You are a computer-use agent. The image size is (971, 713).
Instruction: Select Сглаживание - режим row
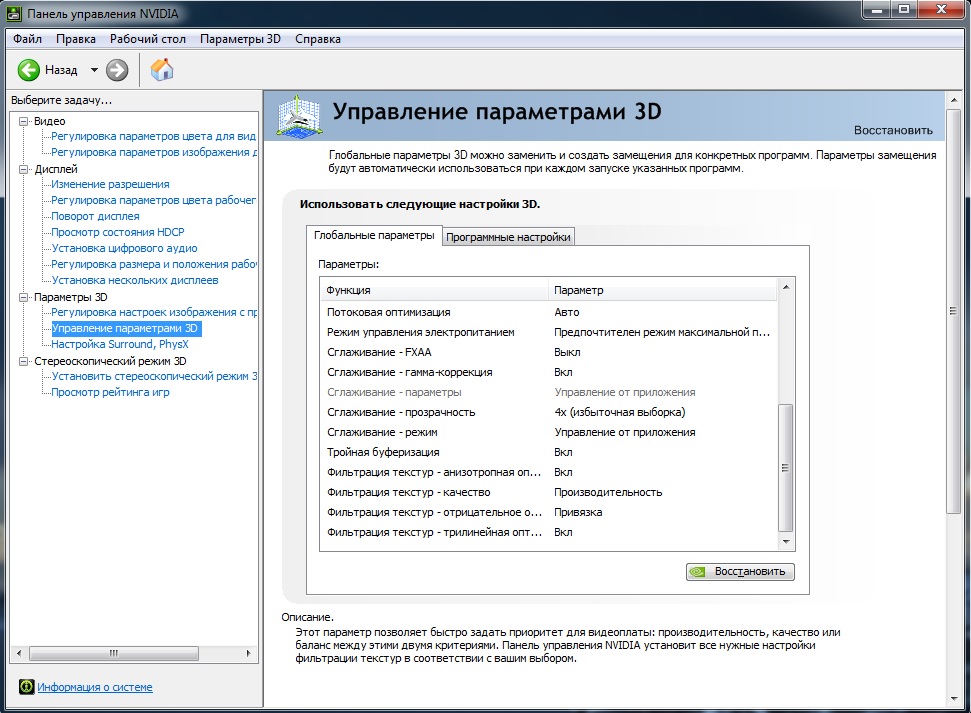click(549, 432)
